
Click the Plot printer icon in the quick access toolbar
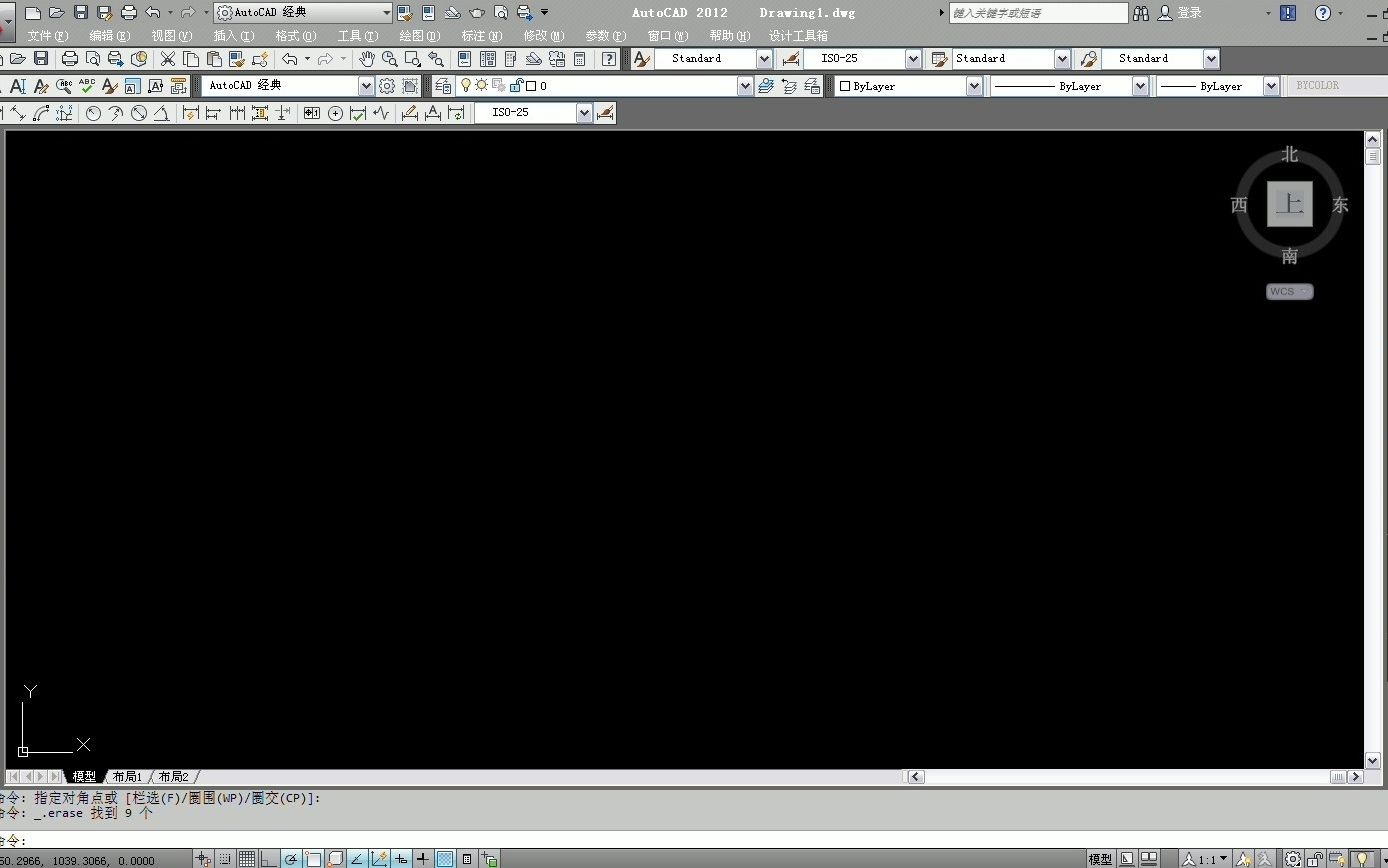[129, 13]
